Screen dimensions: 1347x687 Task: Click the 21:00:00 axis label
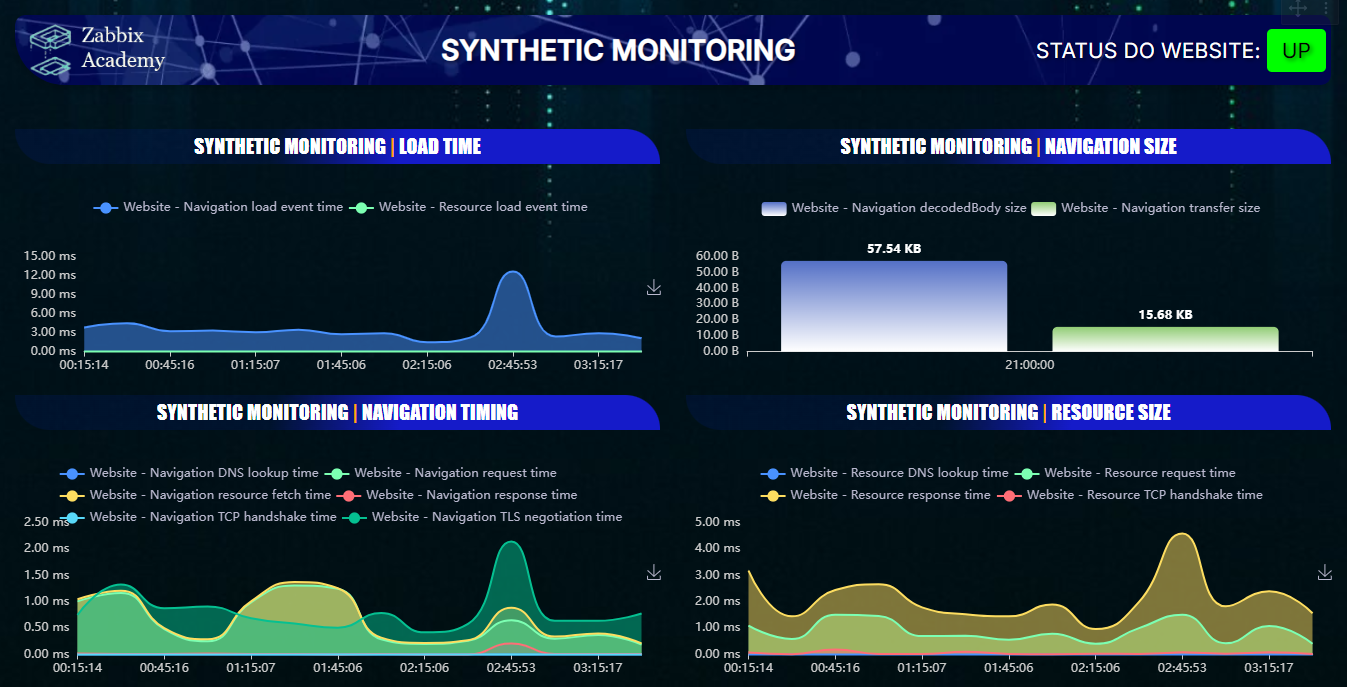[1029, 365]
